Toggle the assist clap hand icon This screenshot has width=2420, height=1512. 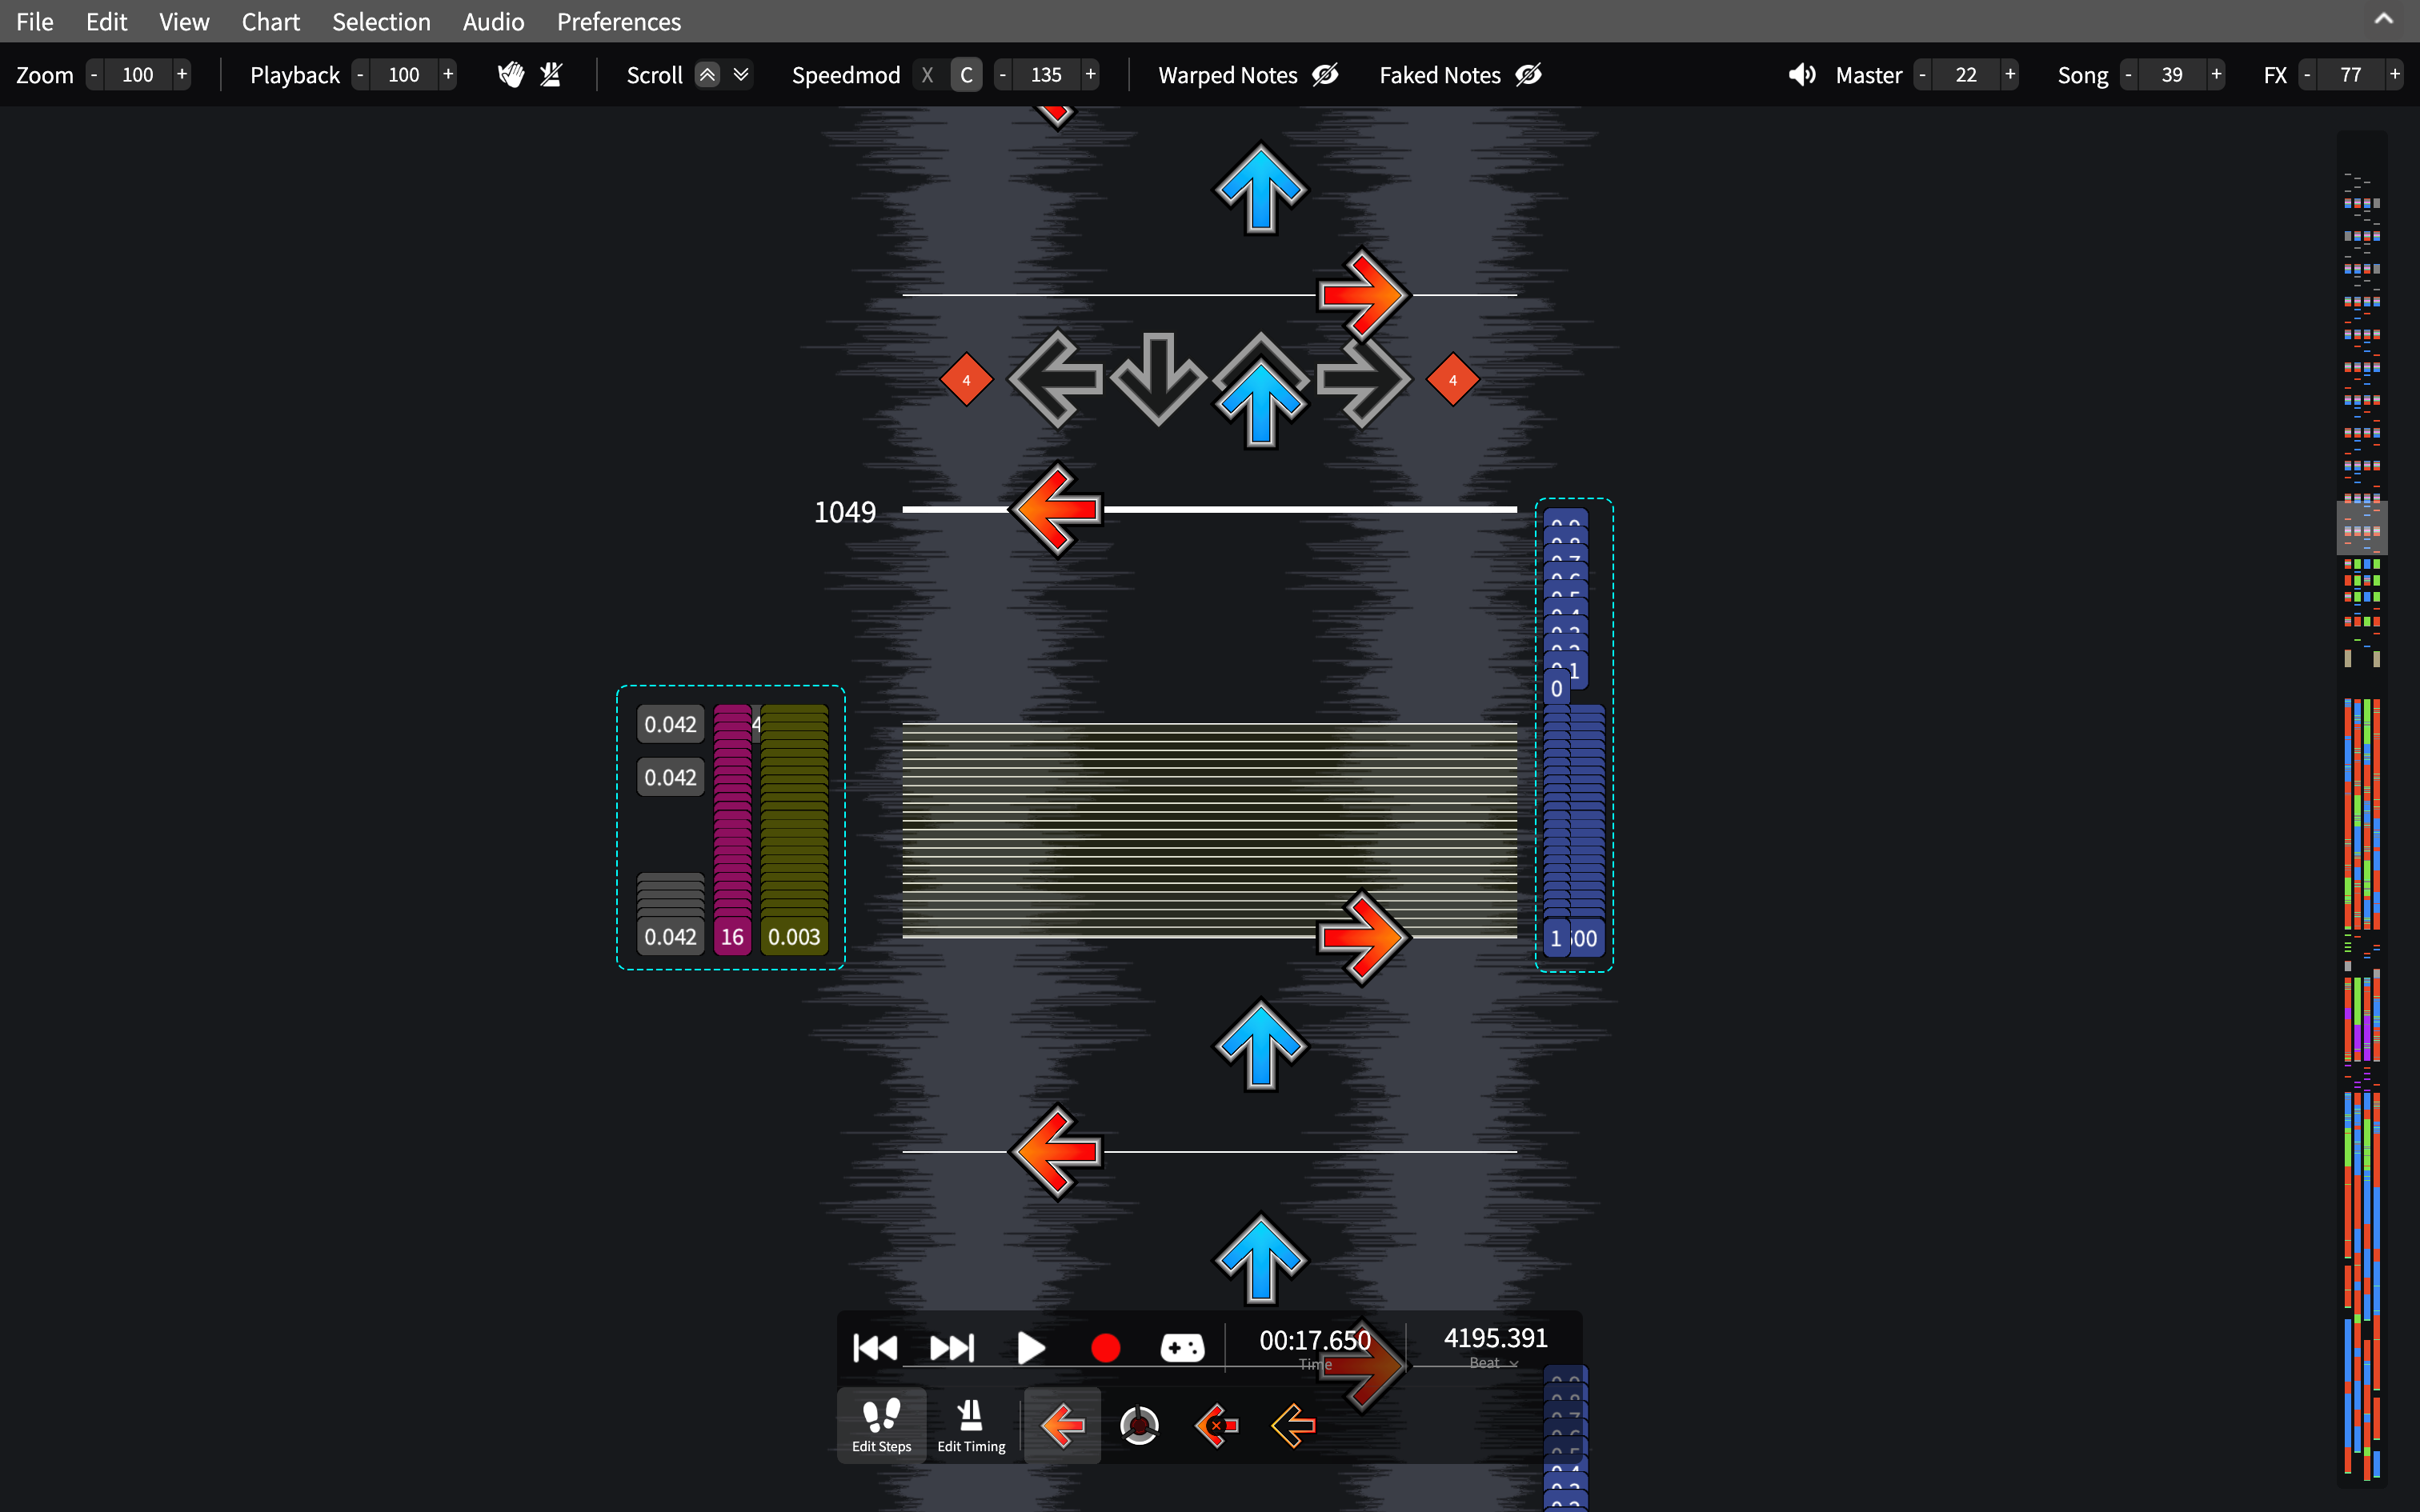click(511, 75)
